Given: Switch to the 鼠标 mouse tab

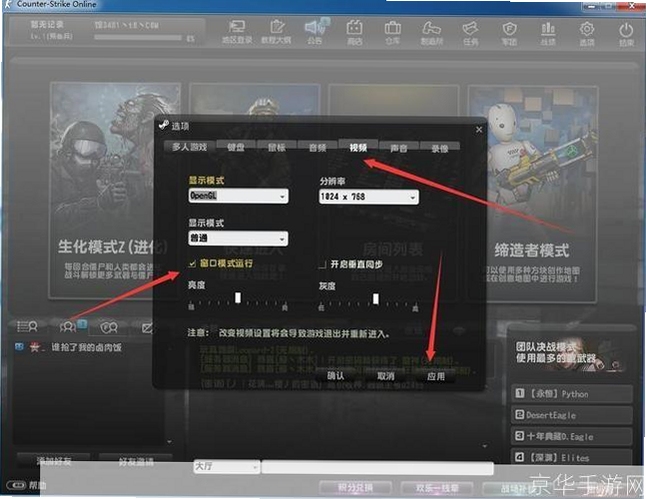Looking at the screenshot, I should click(276, 148).
